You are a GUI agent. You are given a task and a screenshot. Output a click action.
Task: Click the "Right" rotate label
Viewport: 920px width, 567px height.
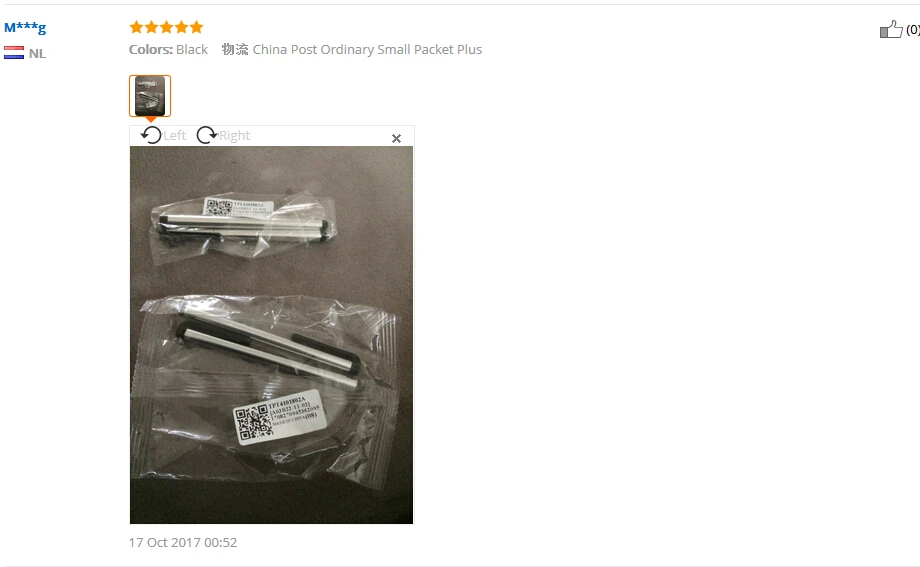234,136
